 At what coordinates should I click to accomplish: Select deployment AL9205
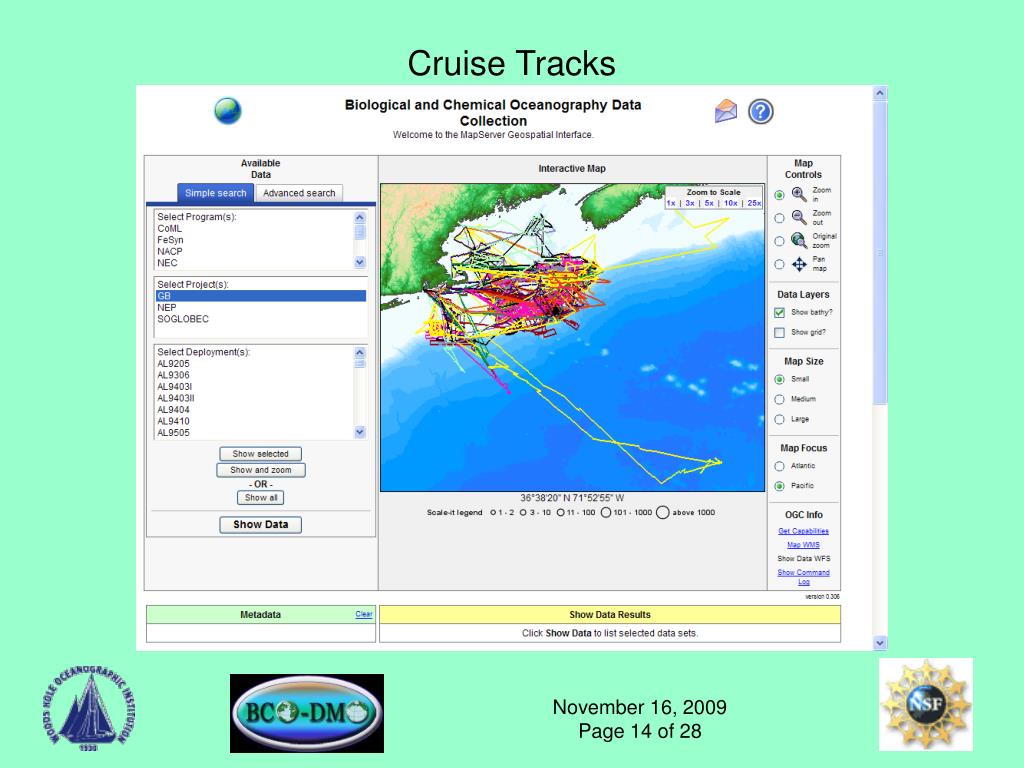point(255,364)
